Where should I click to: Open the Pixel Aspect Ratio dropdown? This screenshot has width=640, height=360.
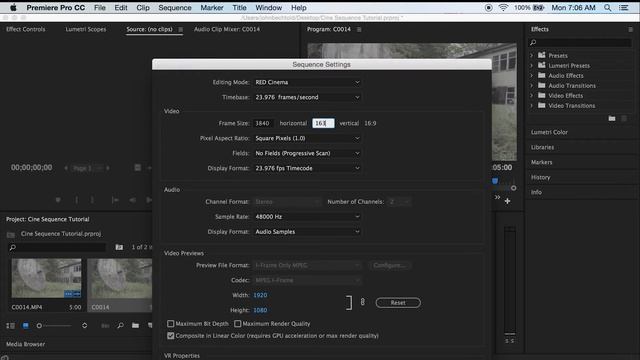[x=307, y=138]
